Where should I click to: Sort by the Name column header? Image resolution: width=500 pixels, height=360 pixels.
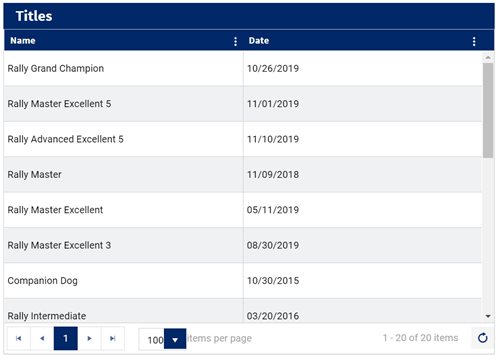pos(23,41)
